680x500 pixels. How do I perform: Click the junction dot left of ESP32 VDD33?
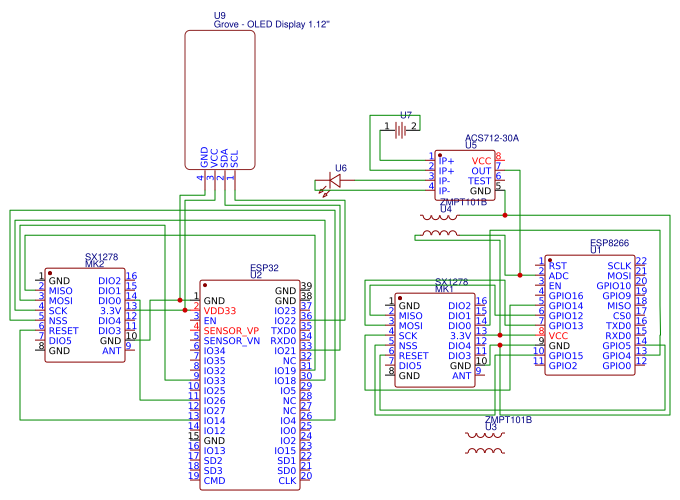[x=185, y=310]
